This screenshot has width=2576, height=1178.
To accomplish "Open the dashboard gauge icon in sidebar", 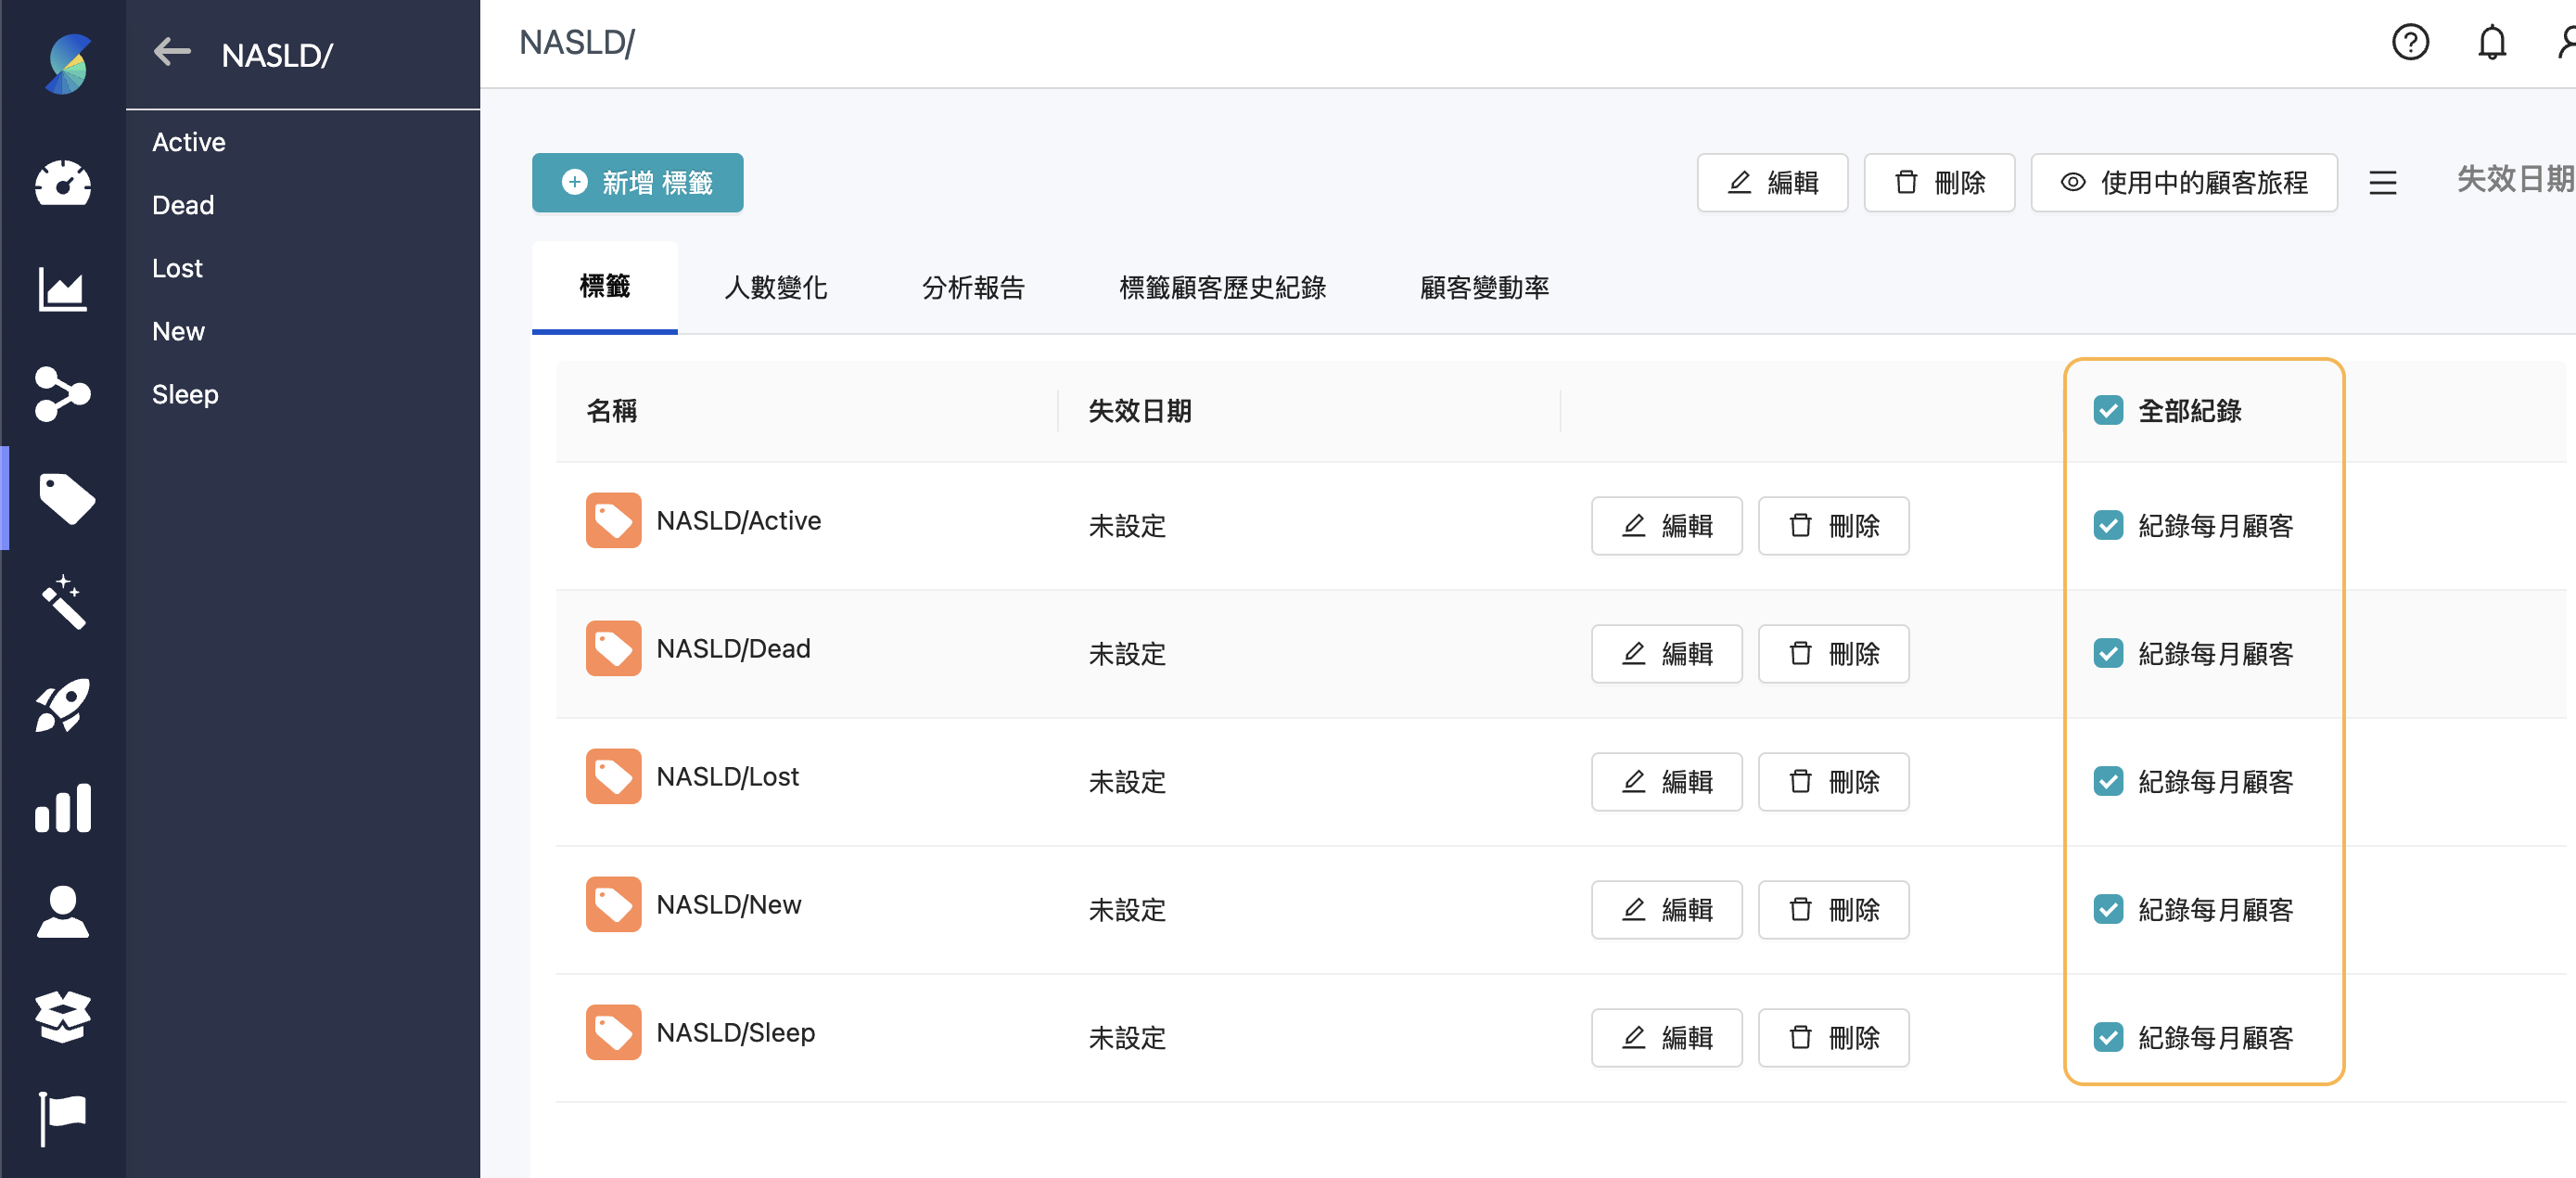I will 63,183.
